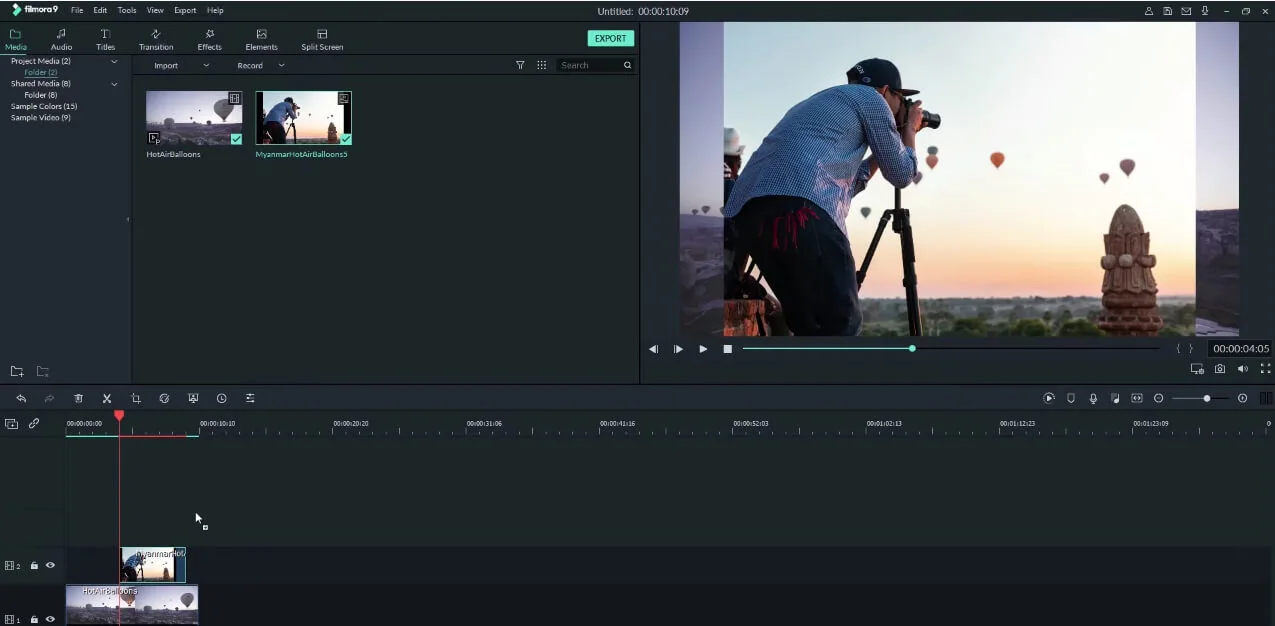Stop the preview playback
The height and width of the screenshot is (626, 1275).
728,349
